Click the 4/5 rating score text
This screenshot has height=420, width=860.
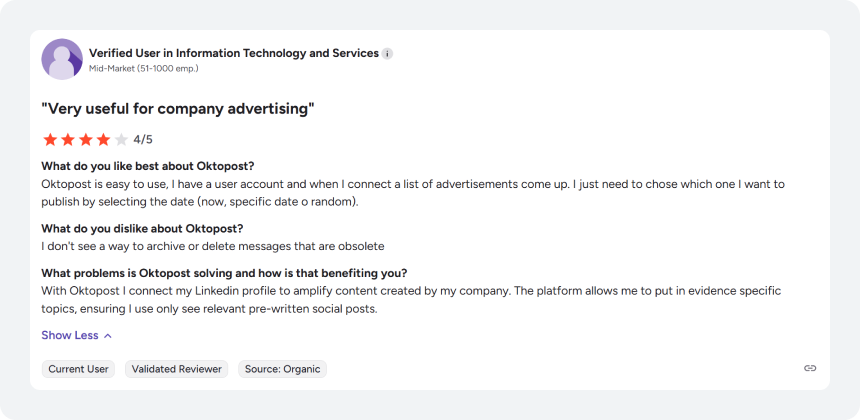coord(143,140)
